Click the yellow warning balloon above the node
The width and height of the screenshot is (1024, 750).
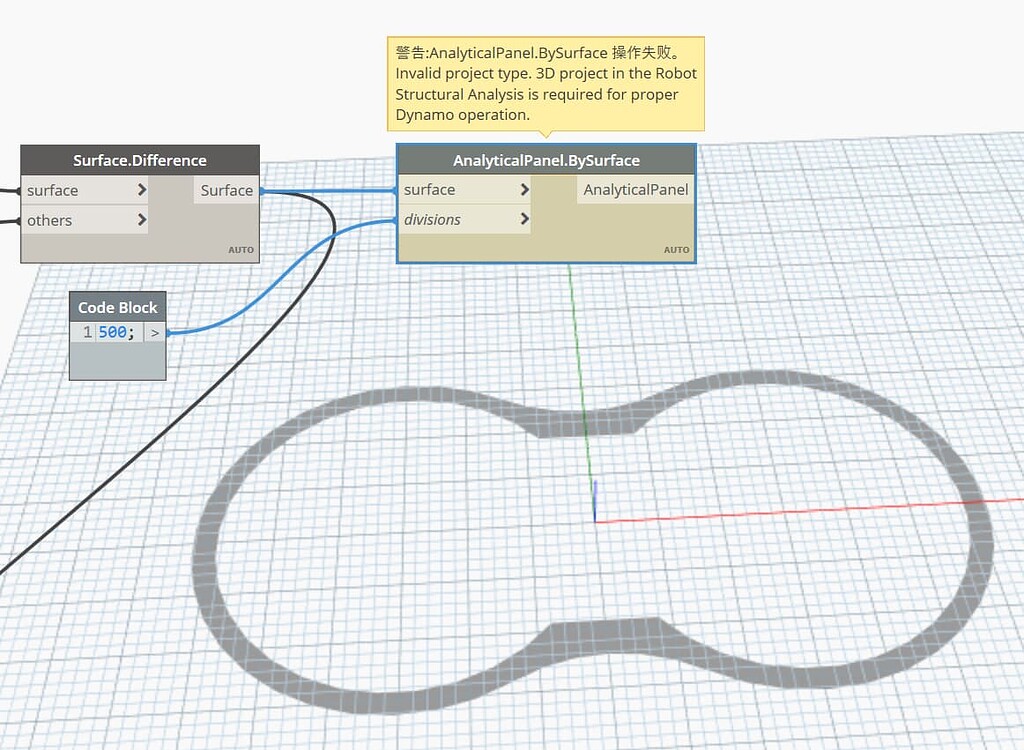(x=545, y=83)
